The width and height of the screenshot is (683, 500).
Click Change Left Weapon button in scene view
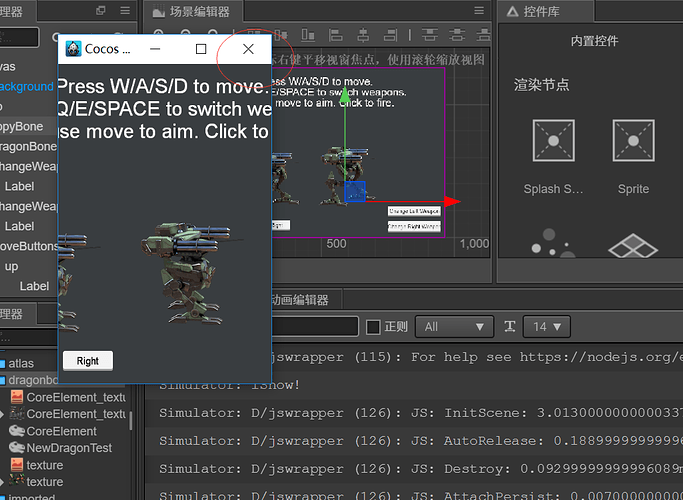pos(414,211)
